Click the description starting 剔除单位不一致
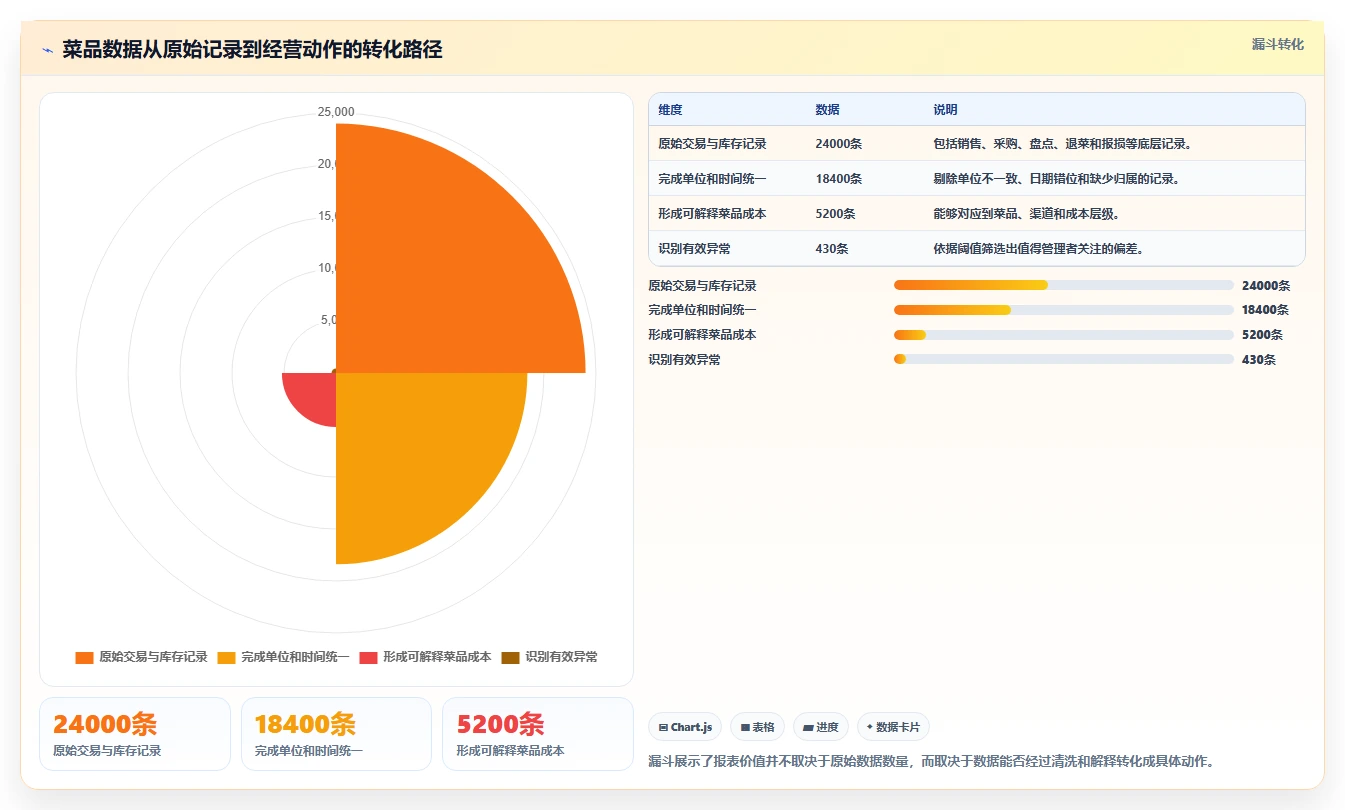The width and height of the screenshot is (1345, 810). point(1056,179)
